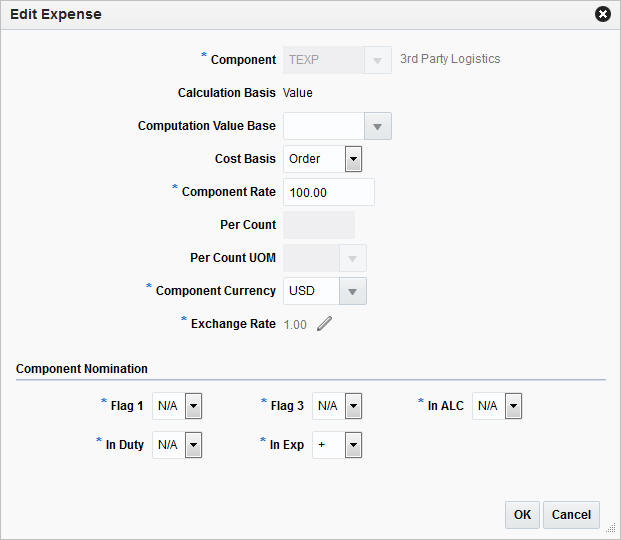
Task: Expand the In Duty dropdown
Action: 194,445
